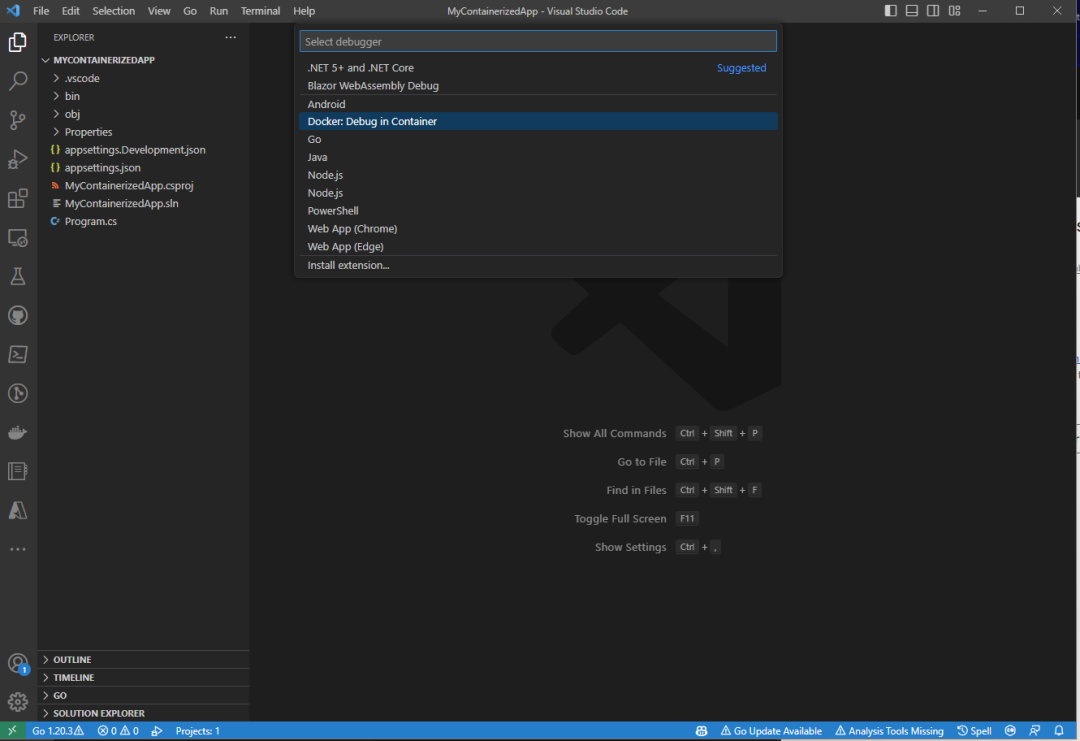This screenshot has width=1080, height=741.
Task: Open Explorer views and more actions ellipsis
Action: [x=231, y=37]
